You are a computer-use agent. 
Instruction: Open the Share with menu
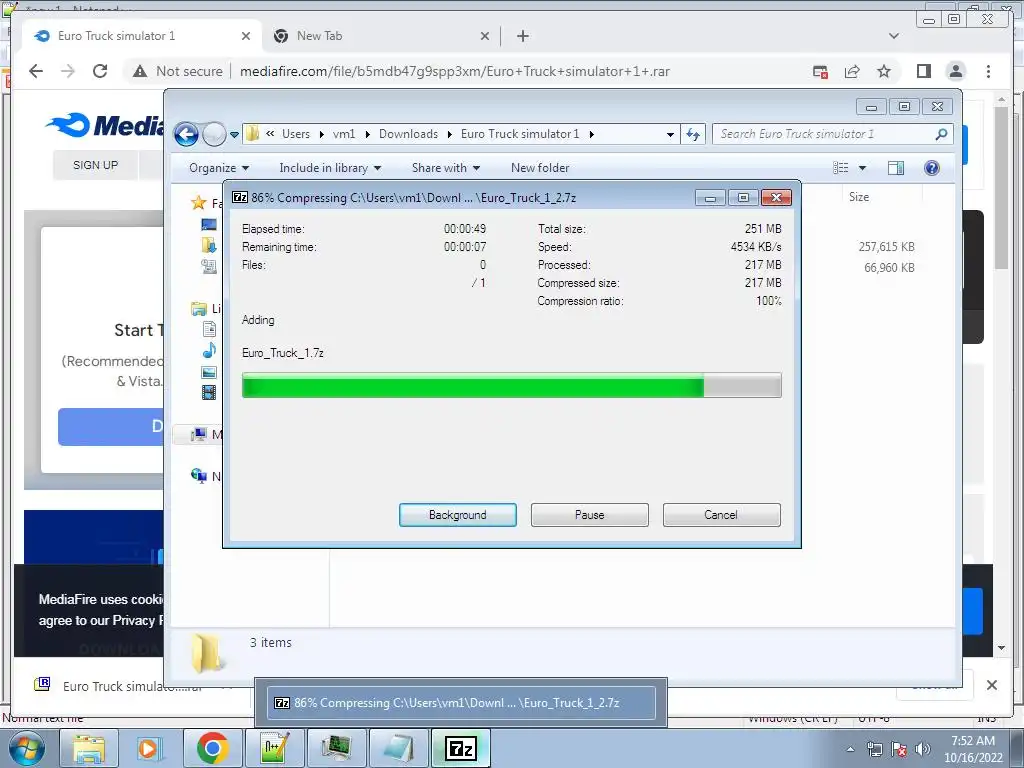point(445,168)
